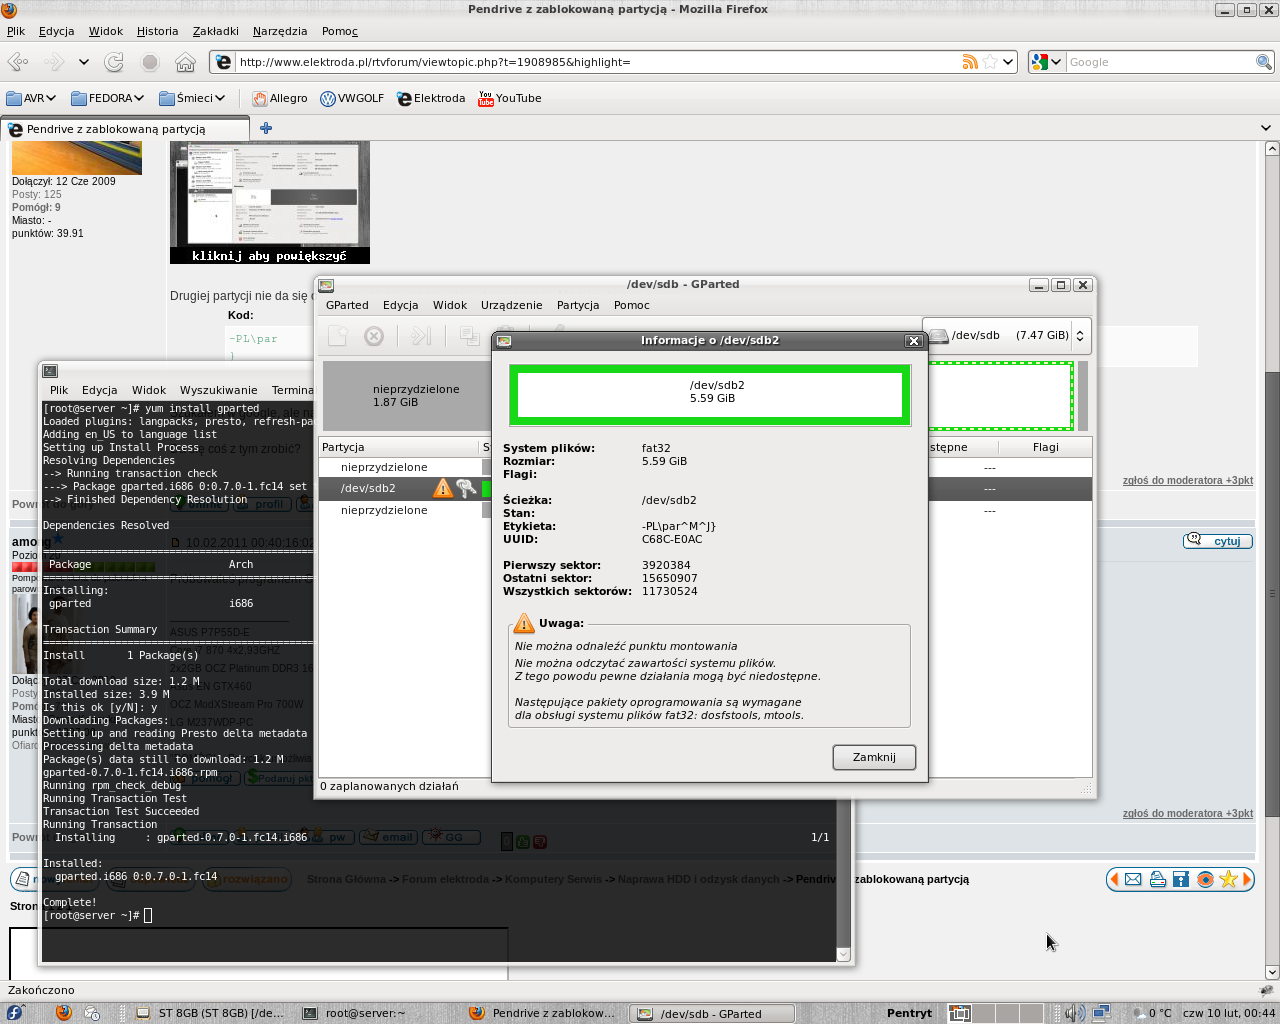Click the cytuj quote button
This screenshot has height=1024, width=1280.
click(1218, 541)
